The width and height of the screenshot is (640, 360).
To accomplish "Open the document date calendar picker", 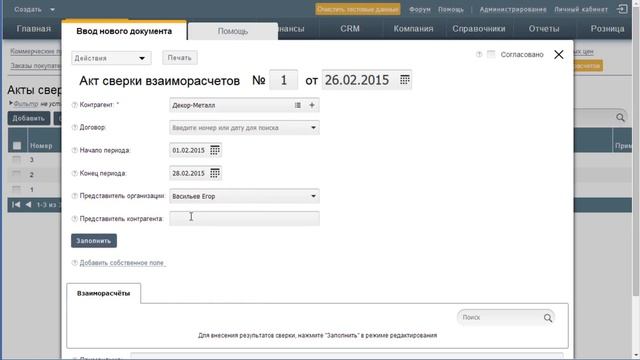I will [x=404, y=80].
